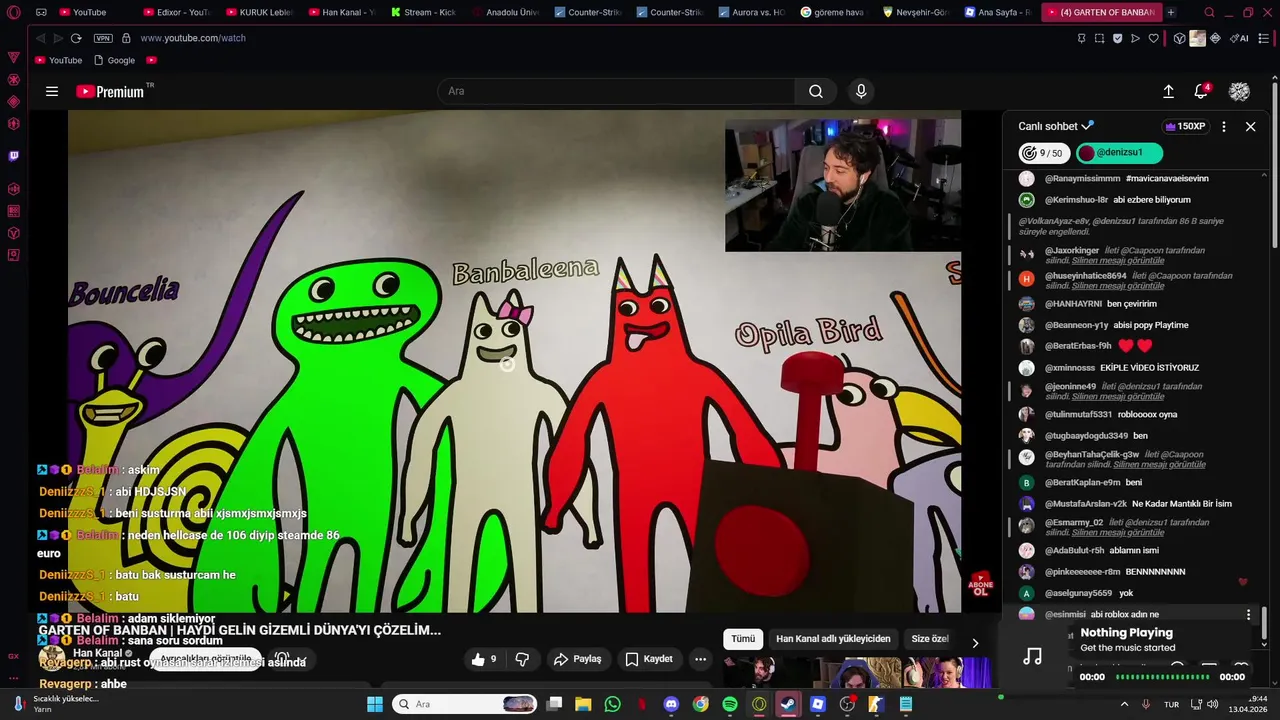This screenshot has width=1280, height=720.
Task: Open Opera Aria AI button
Action: (1239, 38)
